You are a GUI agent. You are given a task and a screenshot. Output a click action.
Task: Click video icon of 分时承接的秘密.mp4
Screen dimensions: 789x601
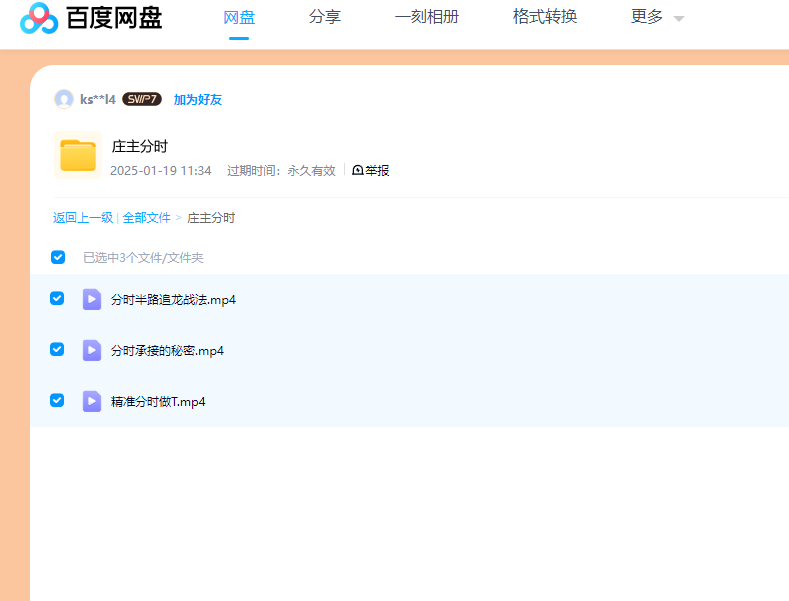pyautogui.click(x=92, y=350)
